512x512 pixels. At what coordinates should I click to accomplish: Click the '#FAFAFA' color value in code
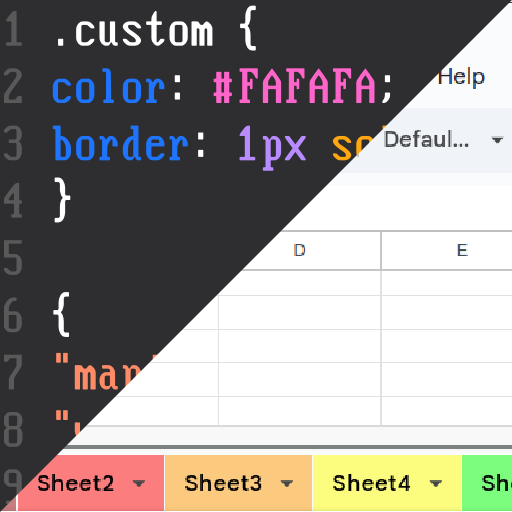coord(295,87)
